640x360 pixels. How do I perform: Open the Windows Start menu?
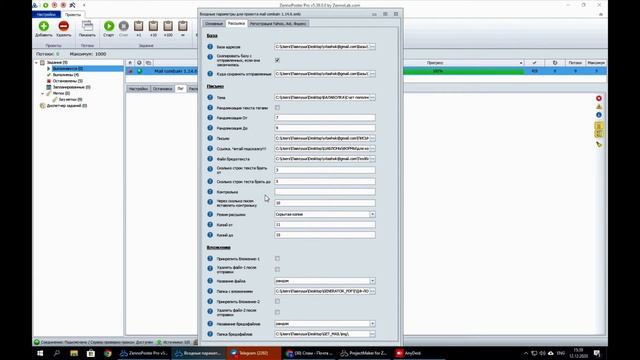(x=40, y=353)
